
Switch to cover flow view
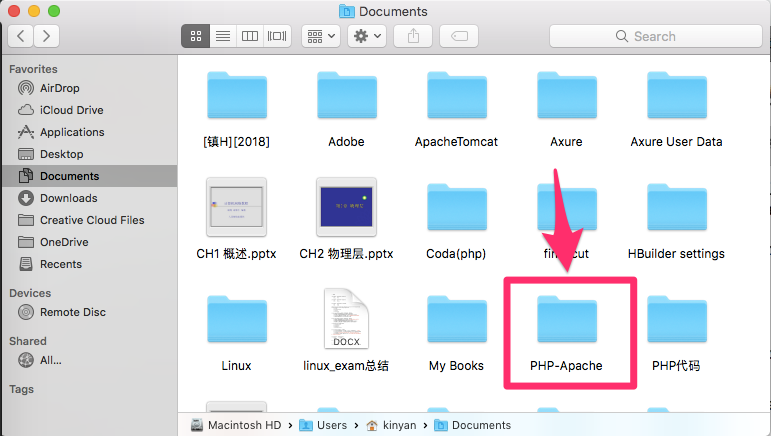277,36
